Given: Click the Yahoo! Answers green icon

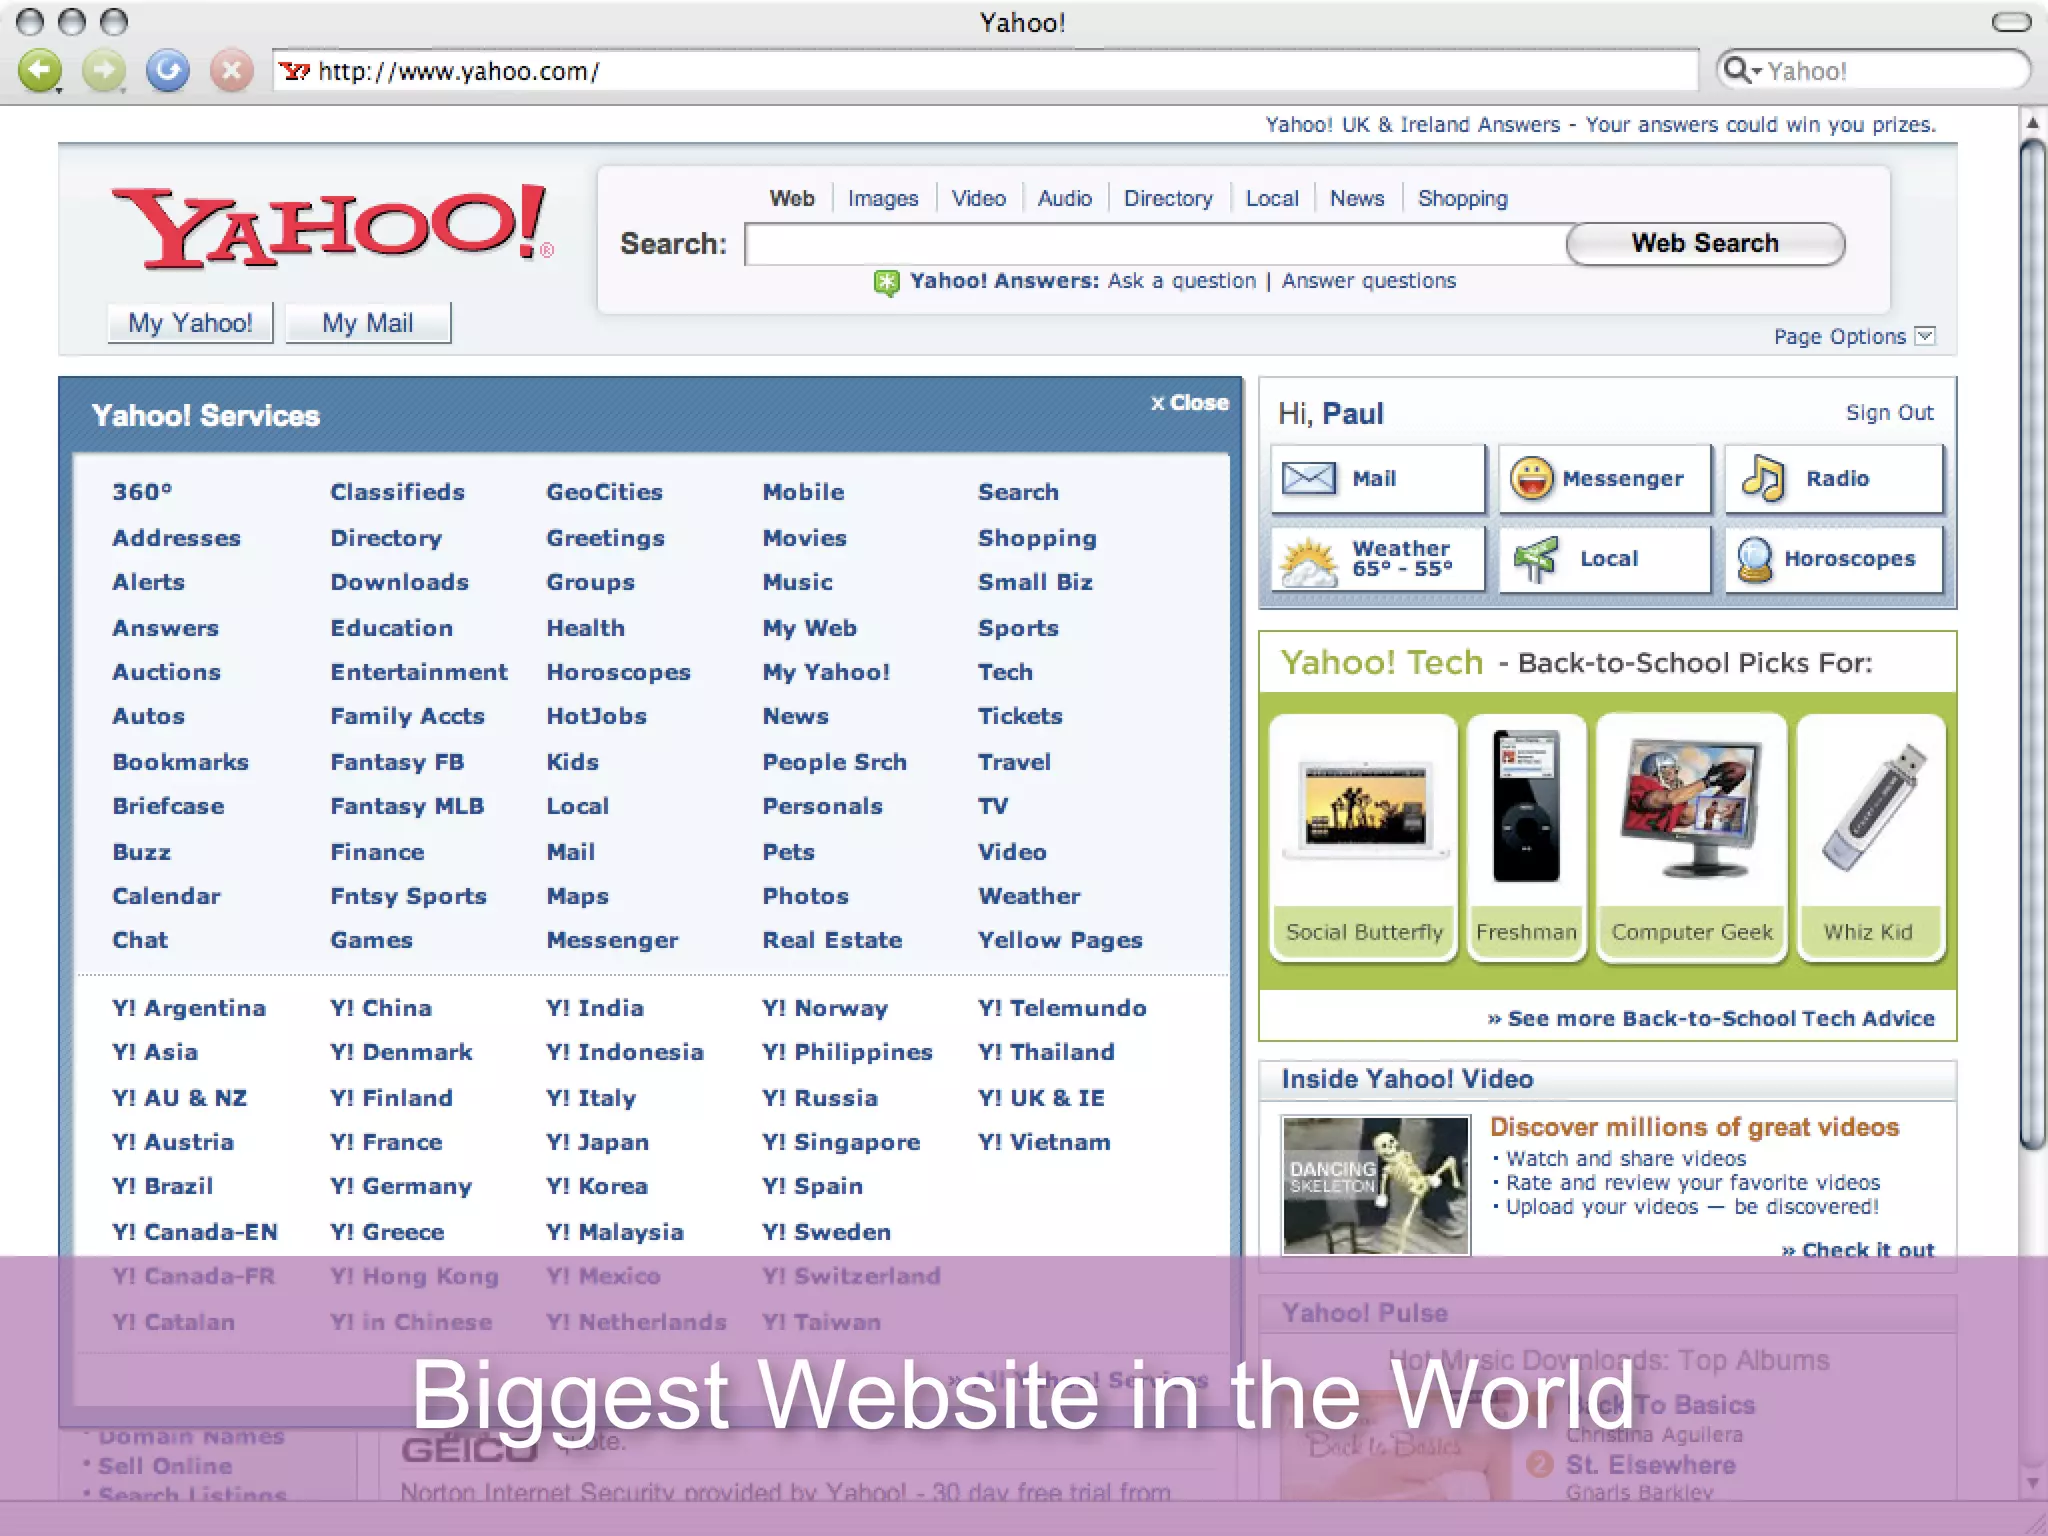Looking at the screenshot, I should [x=886, y=282].
